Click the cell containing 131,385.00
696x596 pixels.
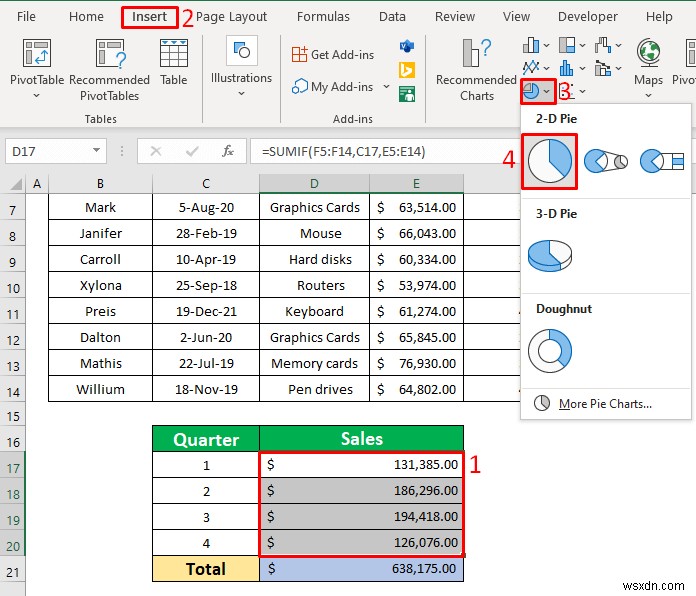361,465
